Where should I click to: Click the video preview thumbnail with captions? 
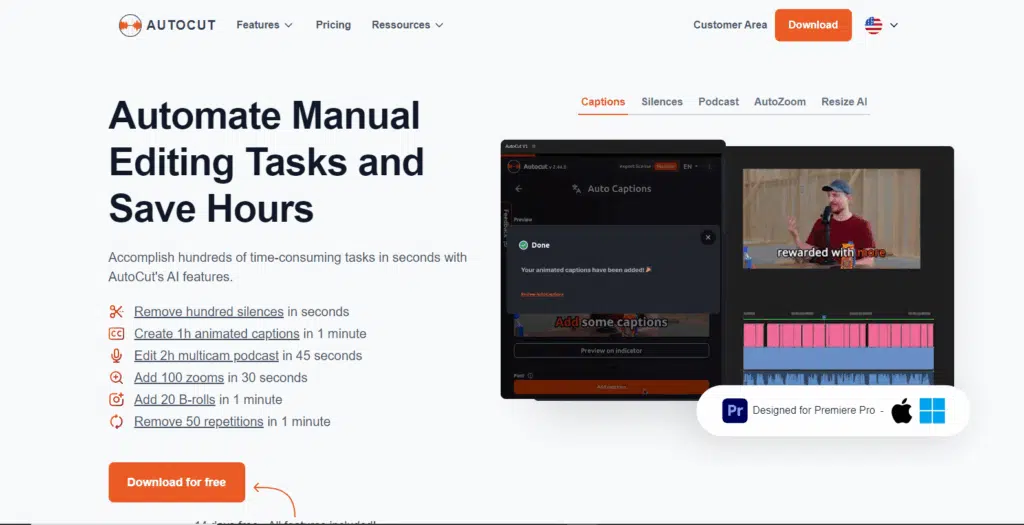tap(831, 219)
